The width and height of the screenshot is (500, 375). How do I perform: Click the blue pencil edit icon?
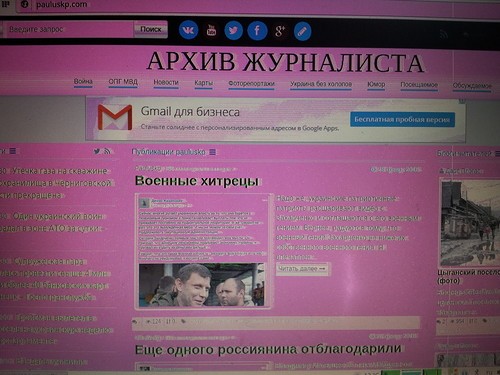(x=302, y=32)
